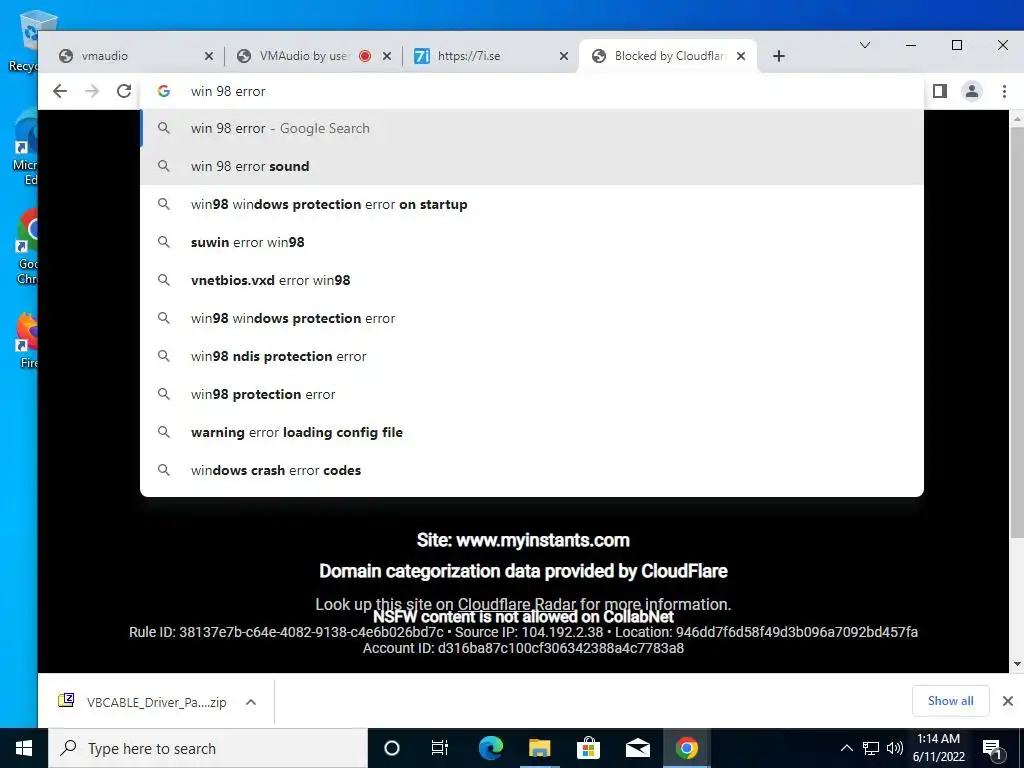1024x768 pixels.
Task: Pick the windows crash error codes suggestion
Action: pos(532,470)
